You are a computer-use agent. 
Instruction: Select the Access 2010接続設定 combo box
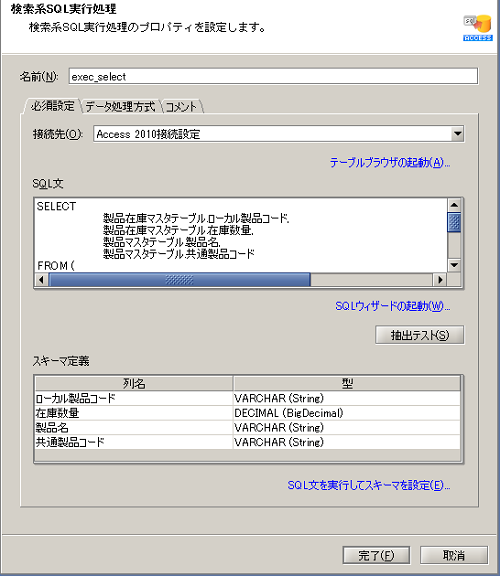(278, 134)
